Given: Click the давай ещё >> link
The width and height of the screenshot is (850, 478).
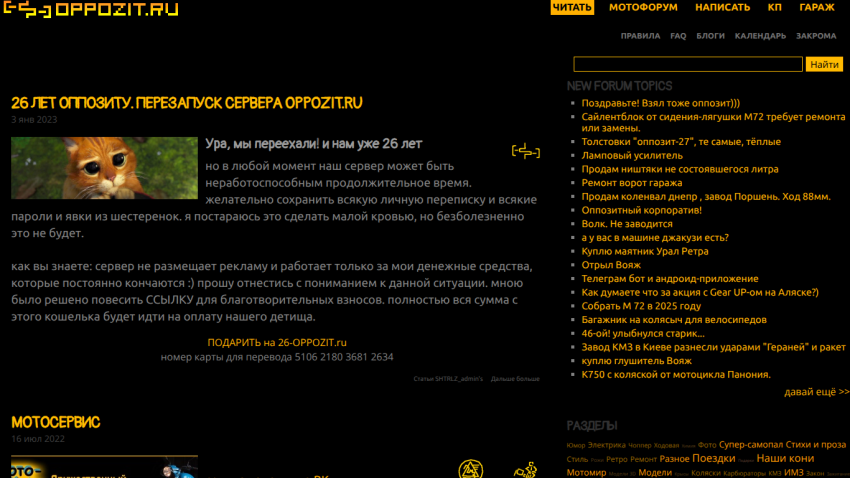Looking at the screenshot, I should click(816, 392).
